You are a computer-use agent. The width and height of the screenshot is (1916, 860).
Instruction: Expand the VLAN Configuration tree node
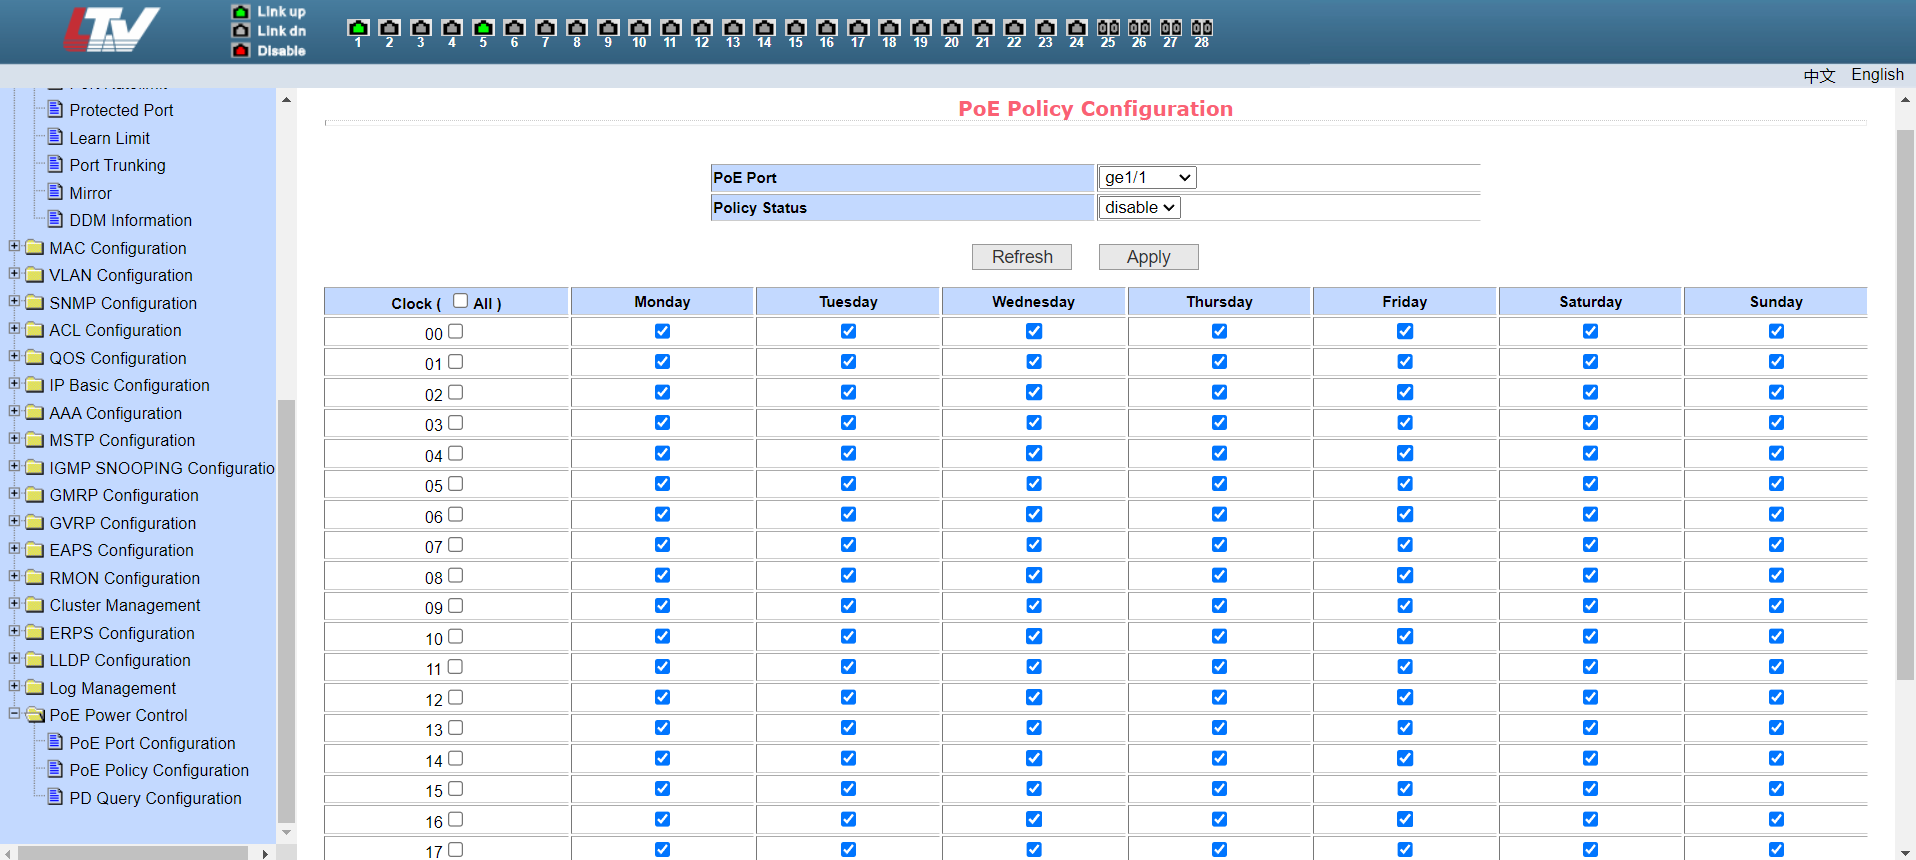[14, 273]
